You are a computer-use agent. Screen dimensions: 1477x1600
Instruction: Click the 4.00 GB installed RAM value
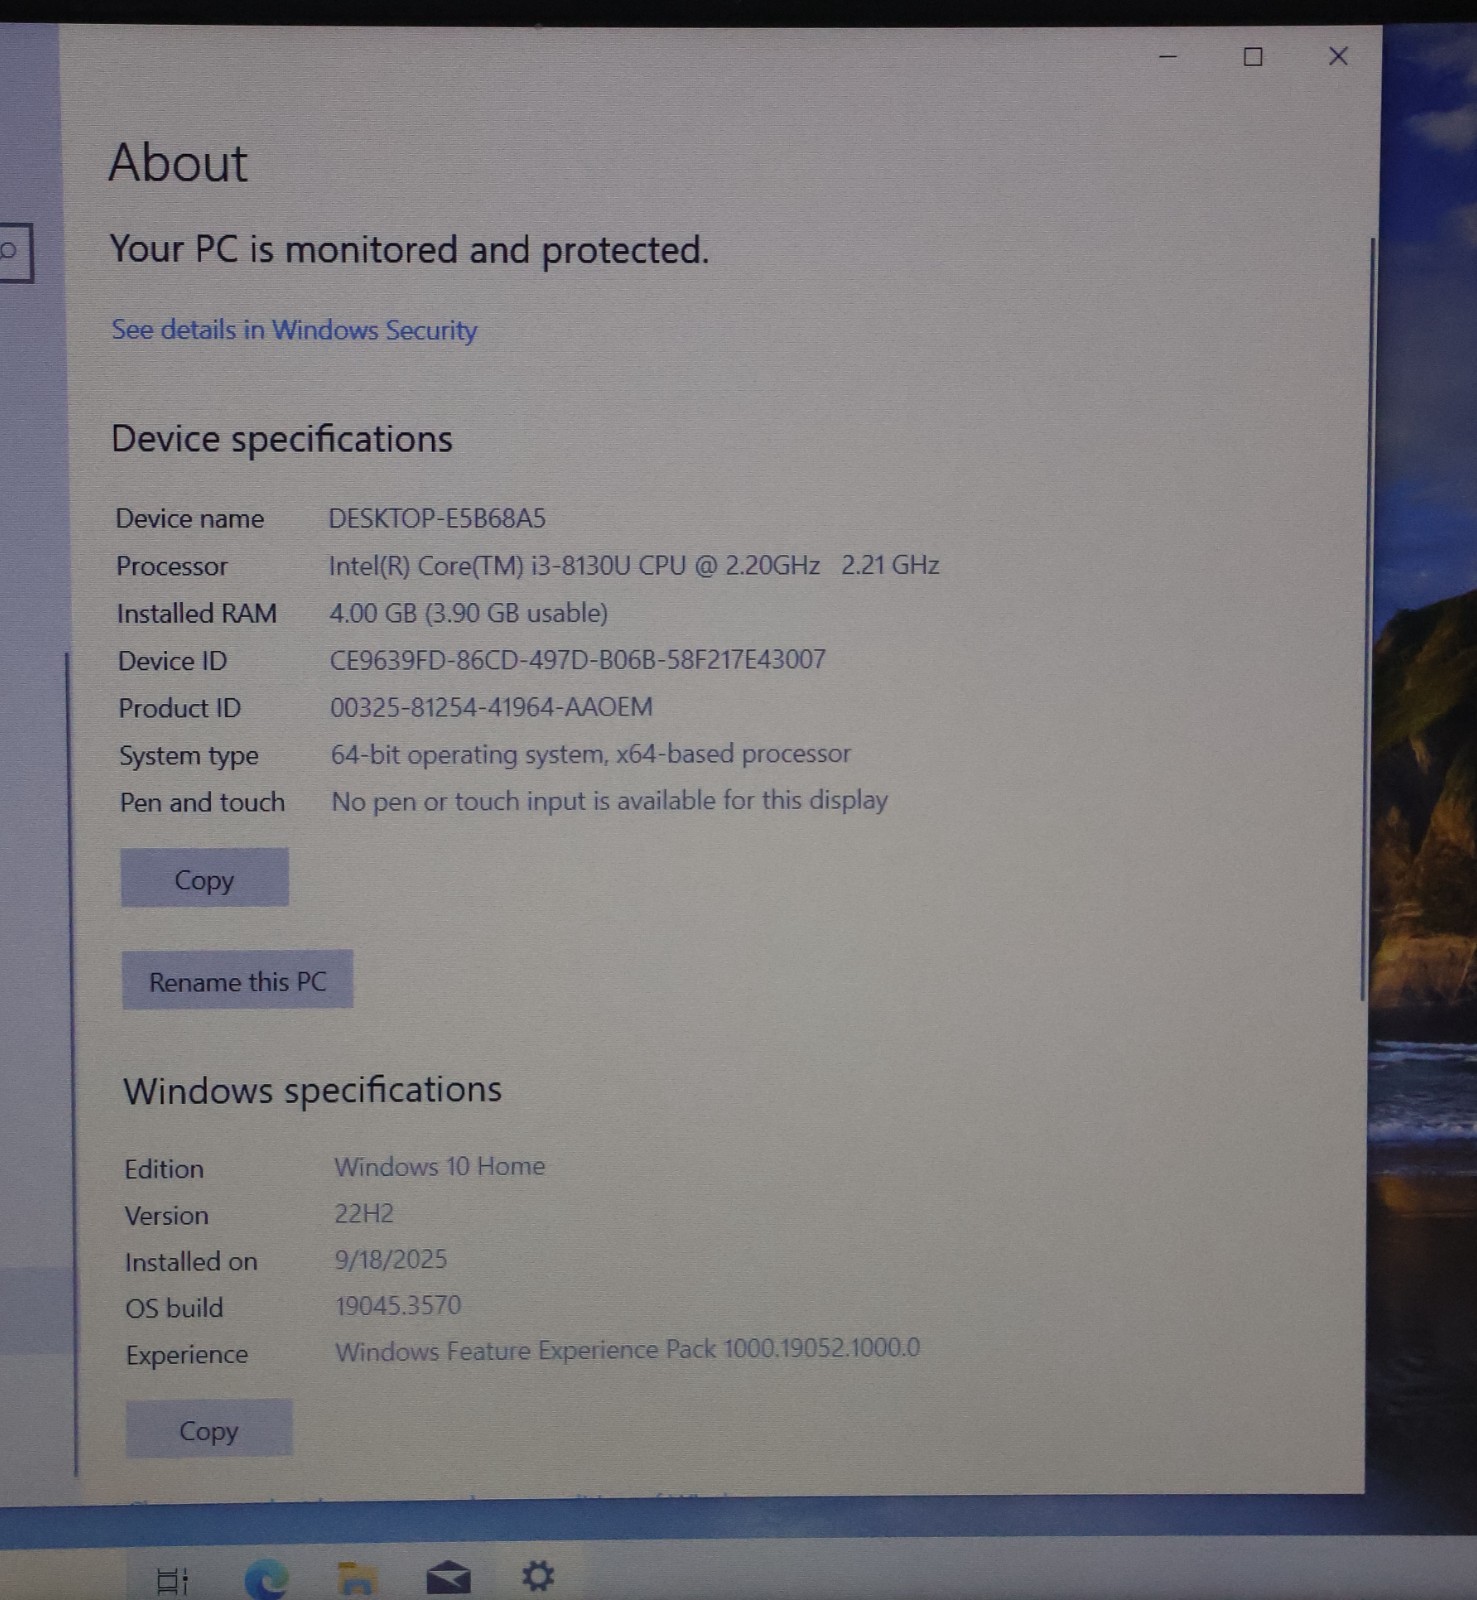pyautogui.click(x=469, y=613)
